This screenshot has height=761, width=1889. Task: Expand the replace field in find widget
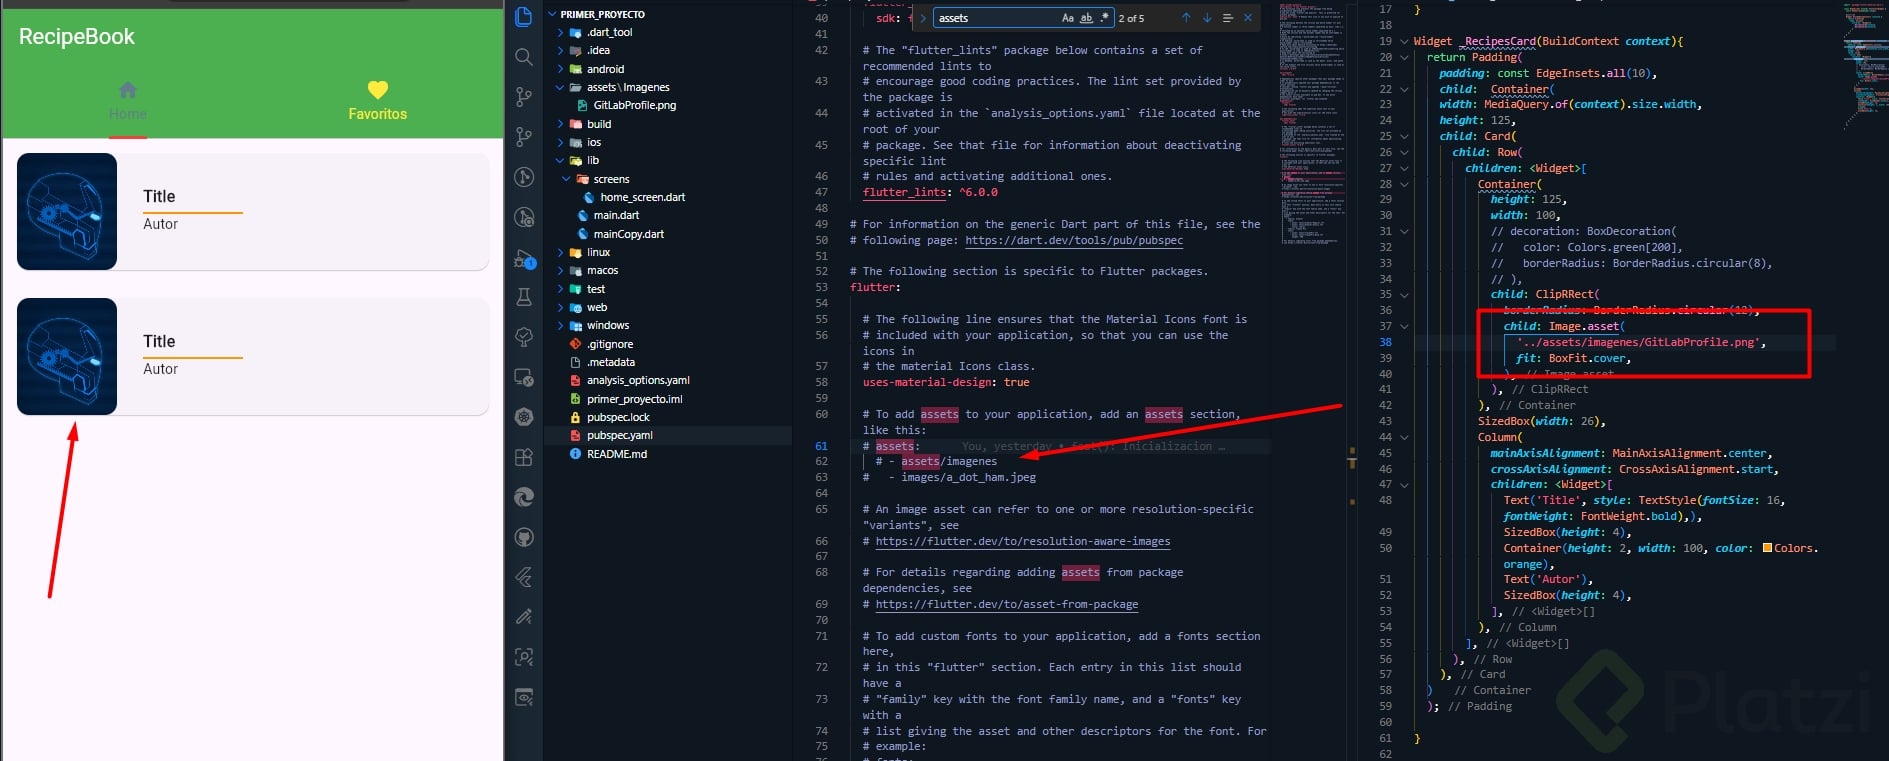click(923, 18)
